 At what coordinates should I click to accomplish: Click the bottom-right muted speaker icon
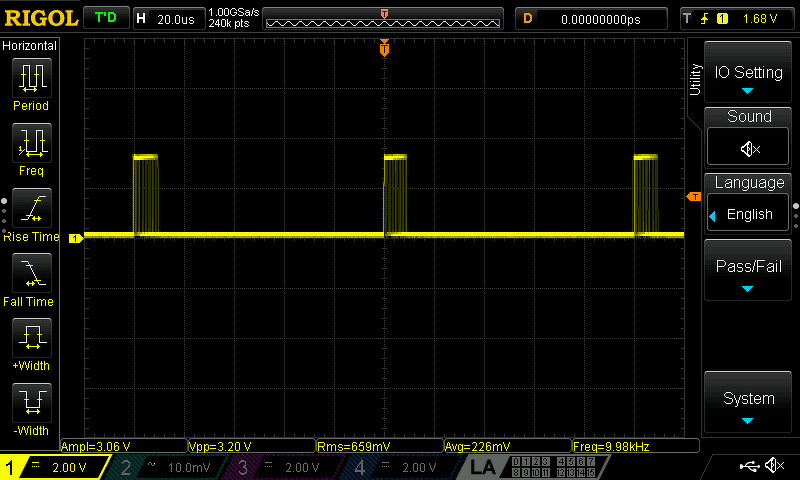(x=774, y=465)
